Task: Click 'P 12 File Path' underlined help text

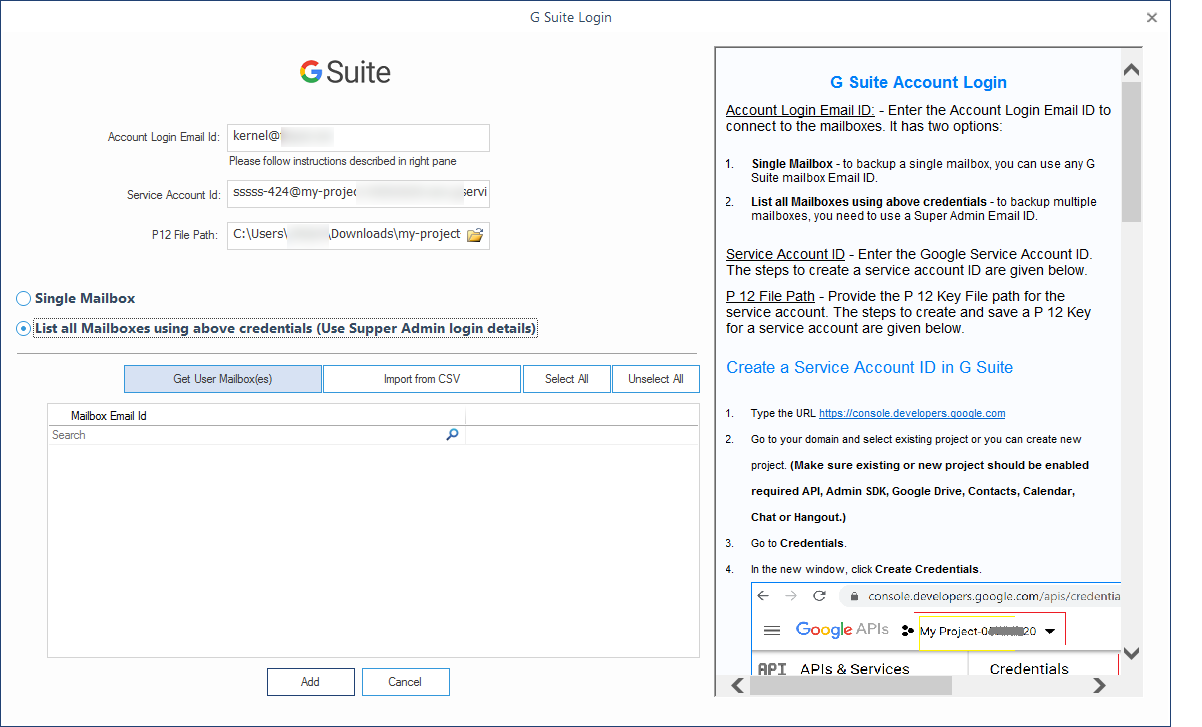Action: coord(770,296)
